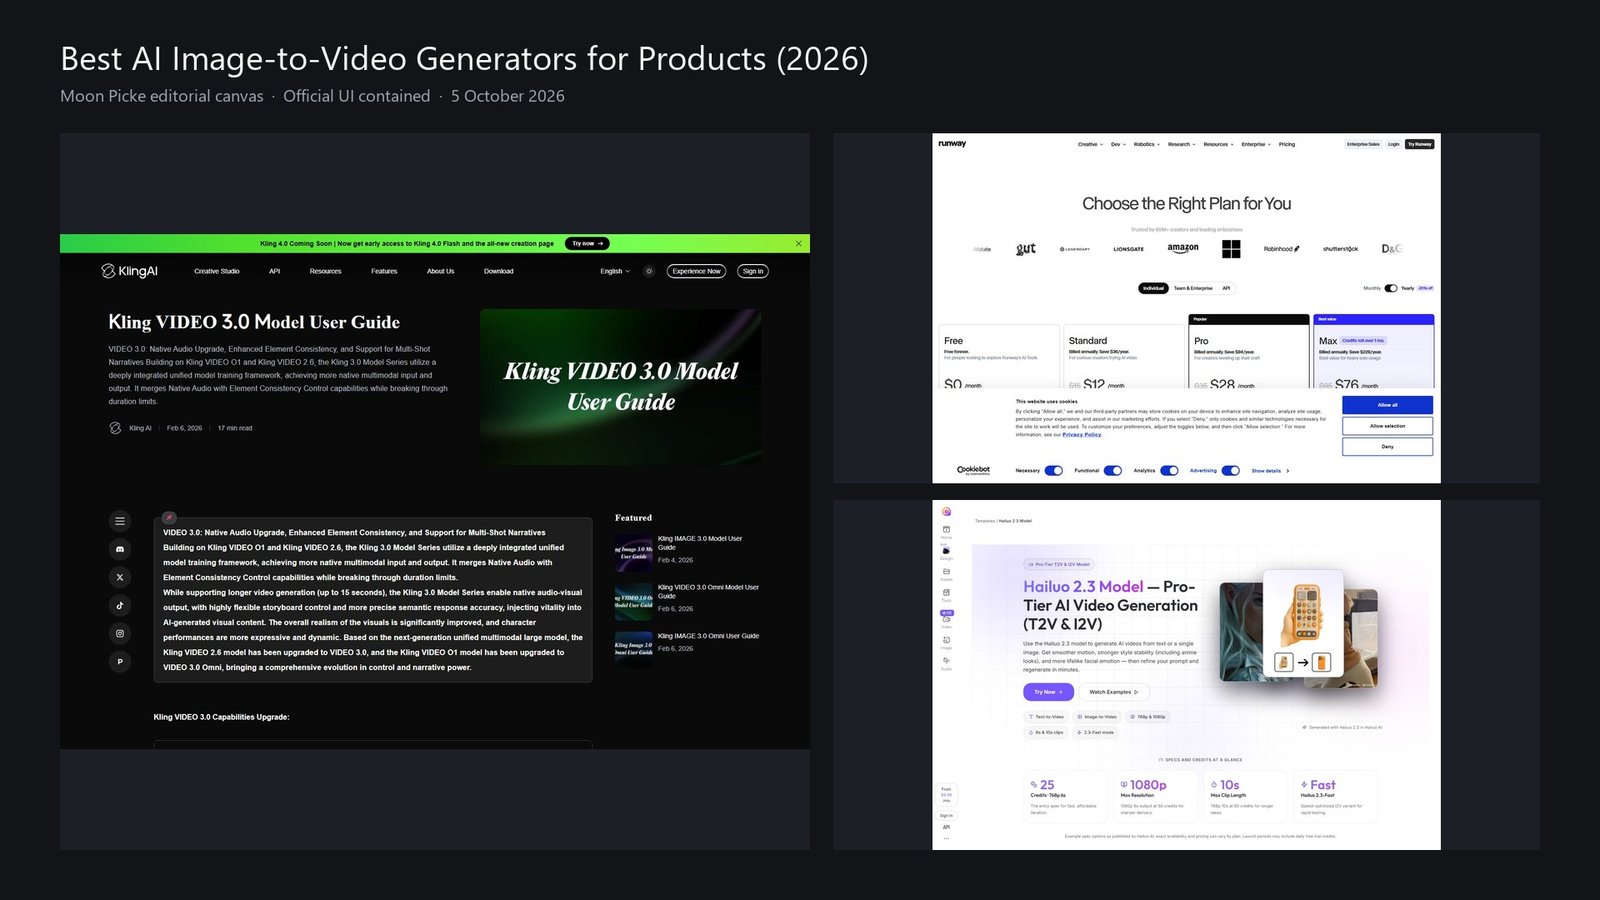Viewport: 1600px width, 900px height.
Task: Toggle the Functional cookies switch
Action: click(x=1113, y=470)
